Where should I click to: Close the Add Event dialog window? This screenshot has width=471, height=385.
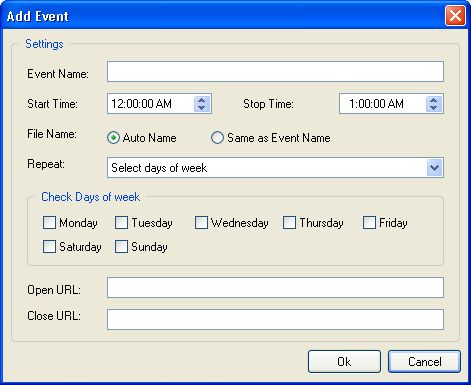(x=455, y=16)
